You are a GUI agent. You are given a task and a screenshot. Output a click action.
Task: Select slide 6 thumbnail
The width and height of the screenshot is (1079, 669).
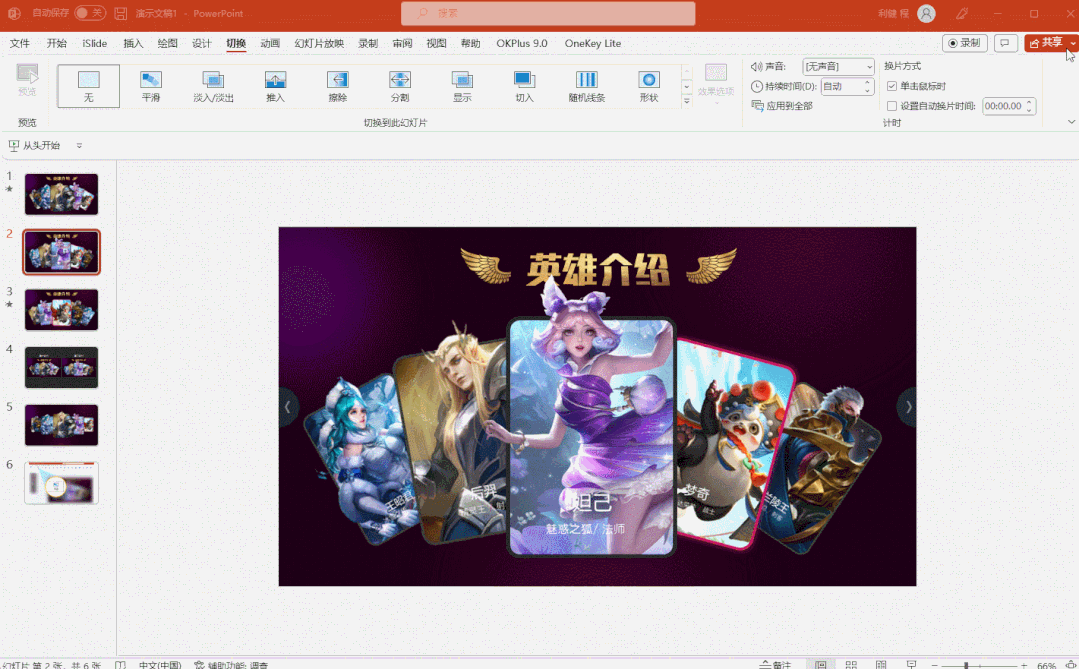(61, 483)
